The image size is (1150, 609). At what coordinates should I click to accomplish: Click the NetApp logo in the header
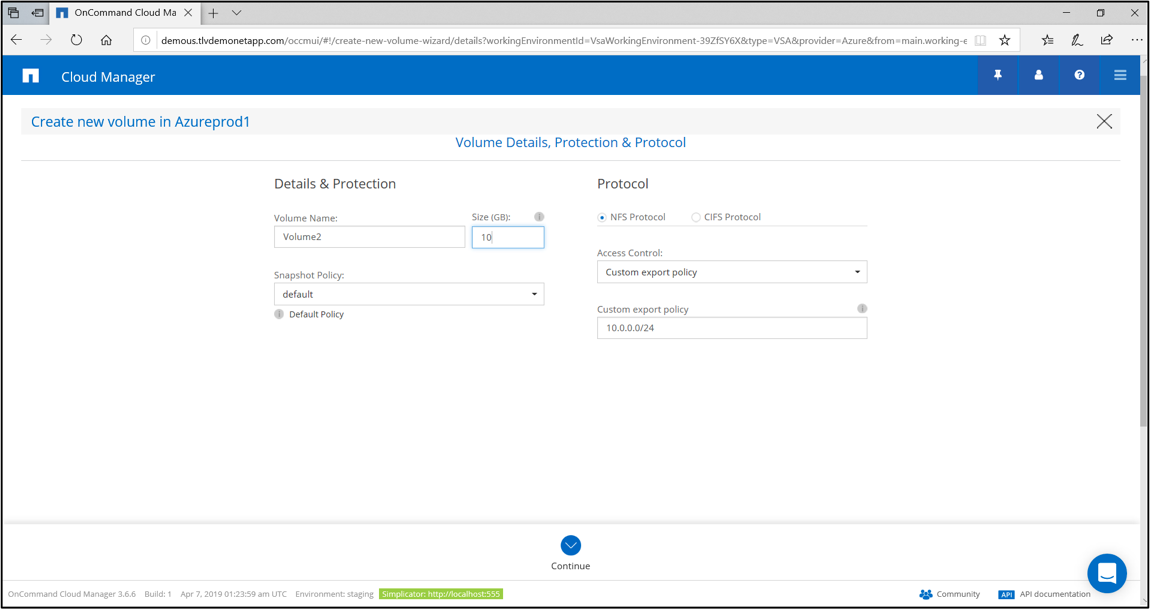pyautogui.click(x=31, y=76)
